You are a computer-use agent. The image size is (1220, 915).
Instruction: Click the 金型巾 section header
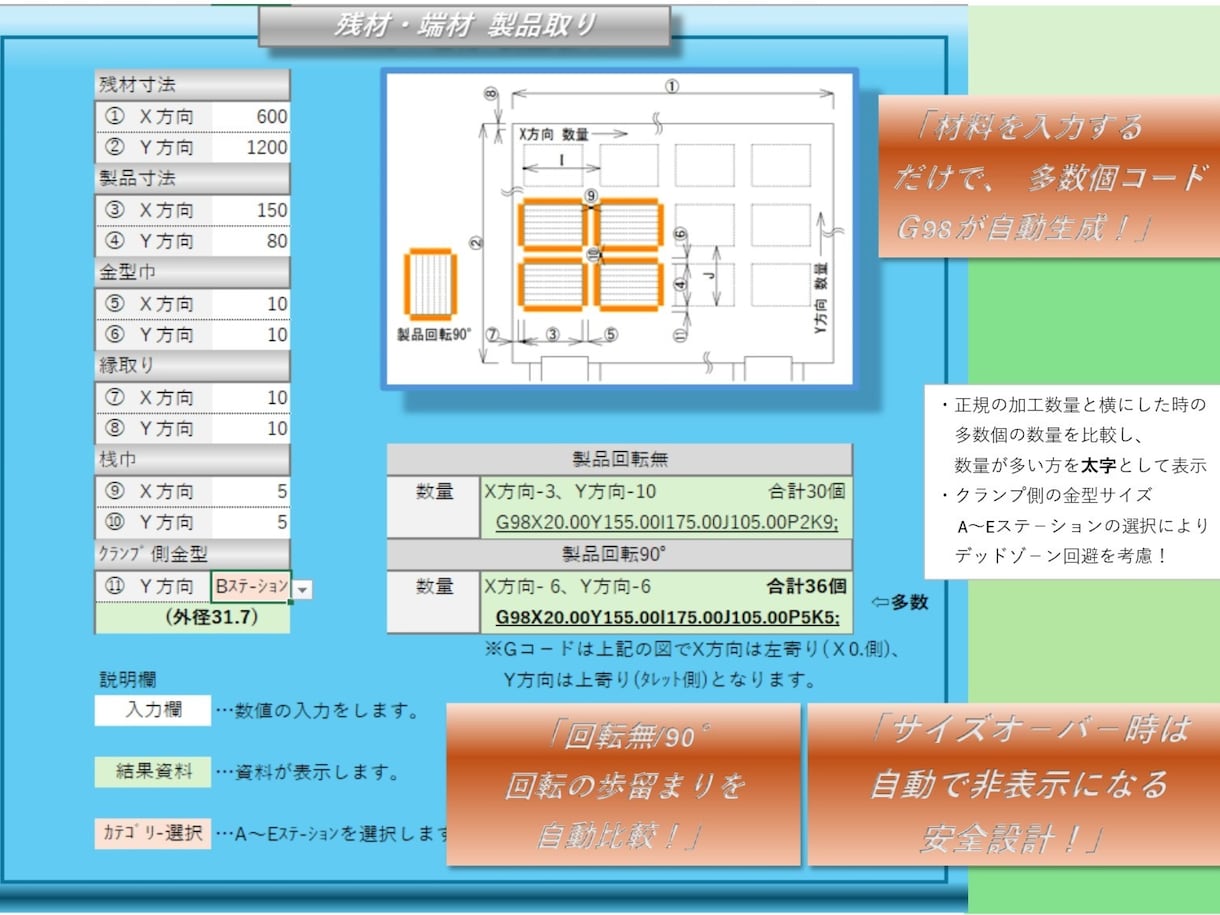[193, 272]
